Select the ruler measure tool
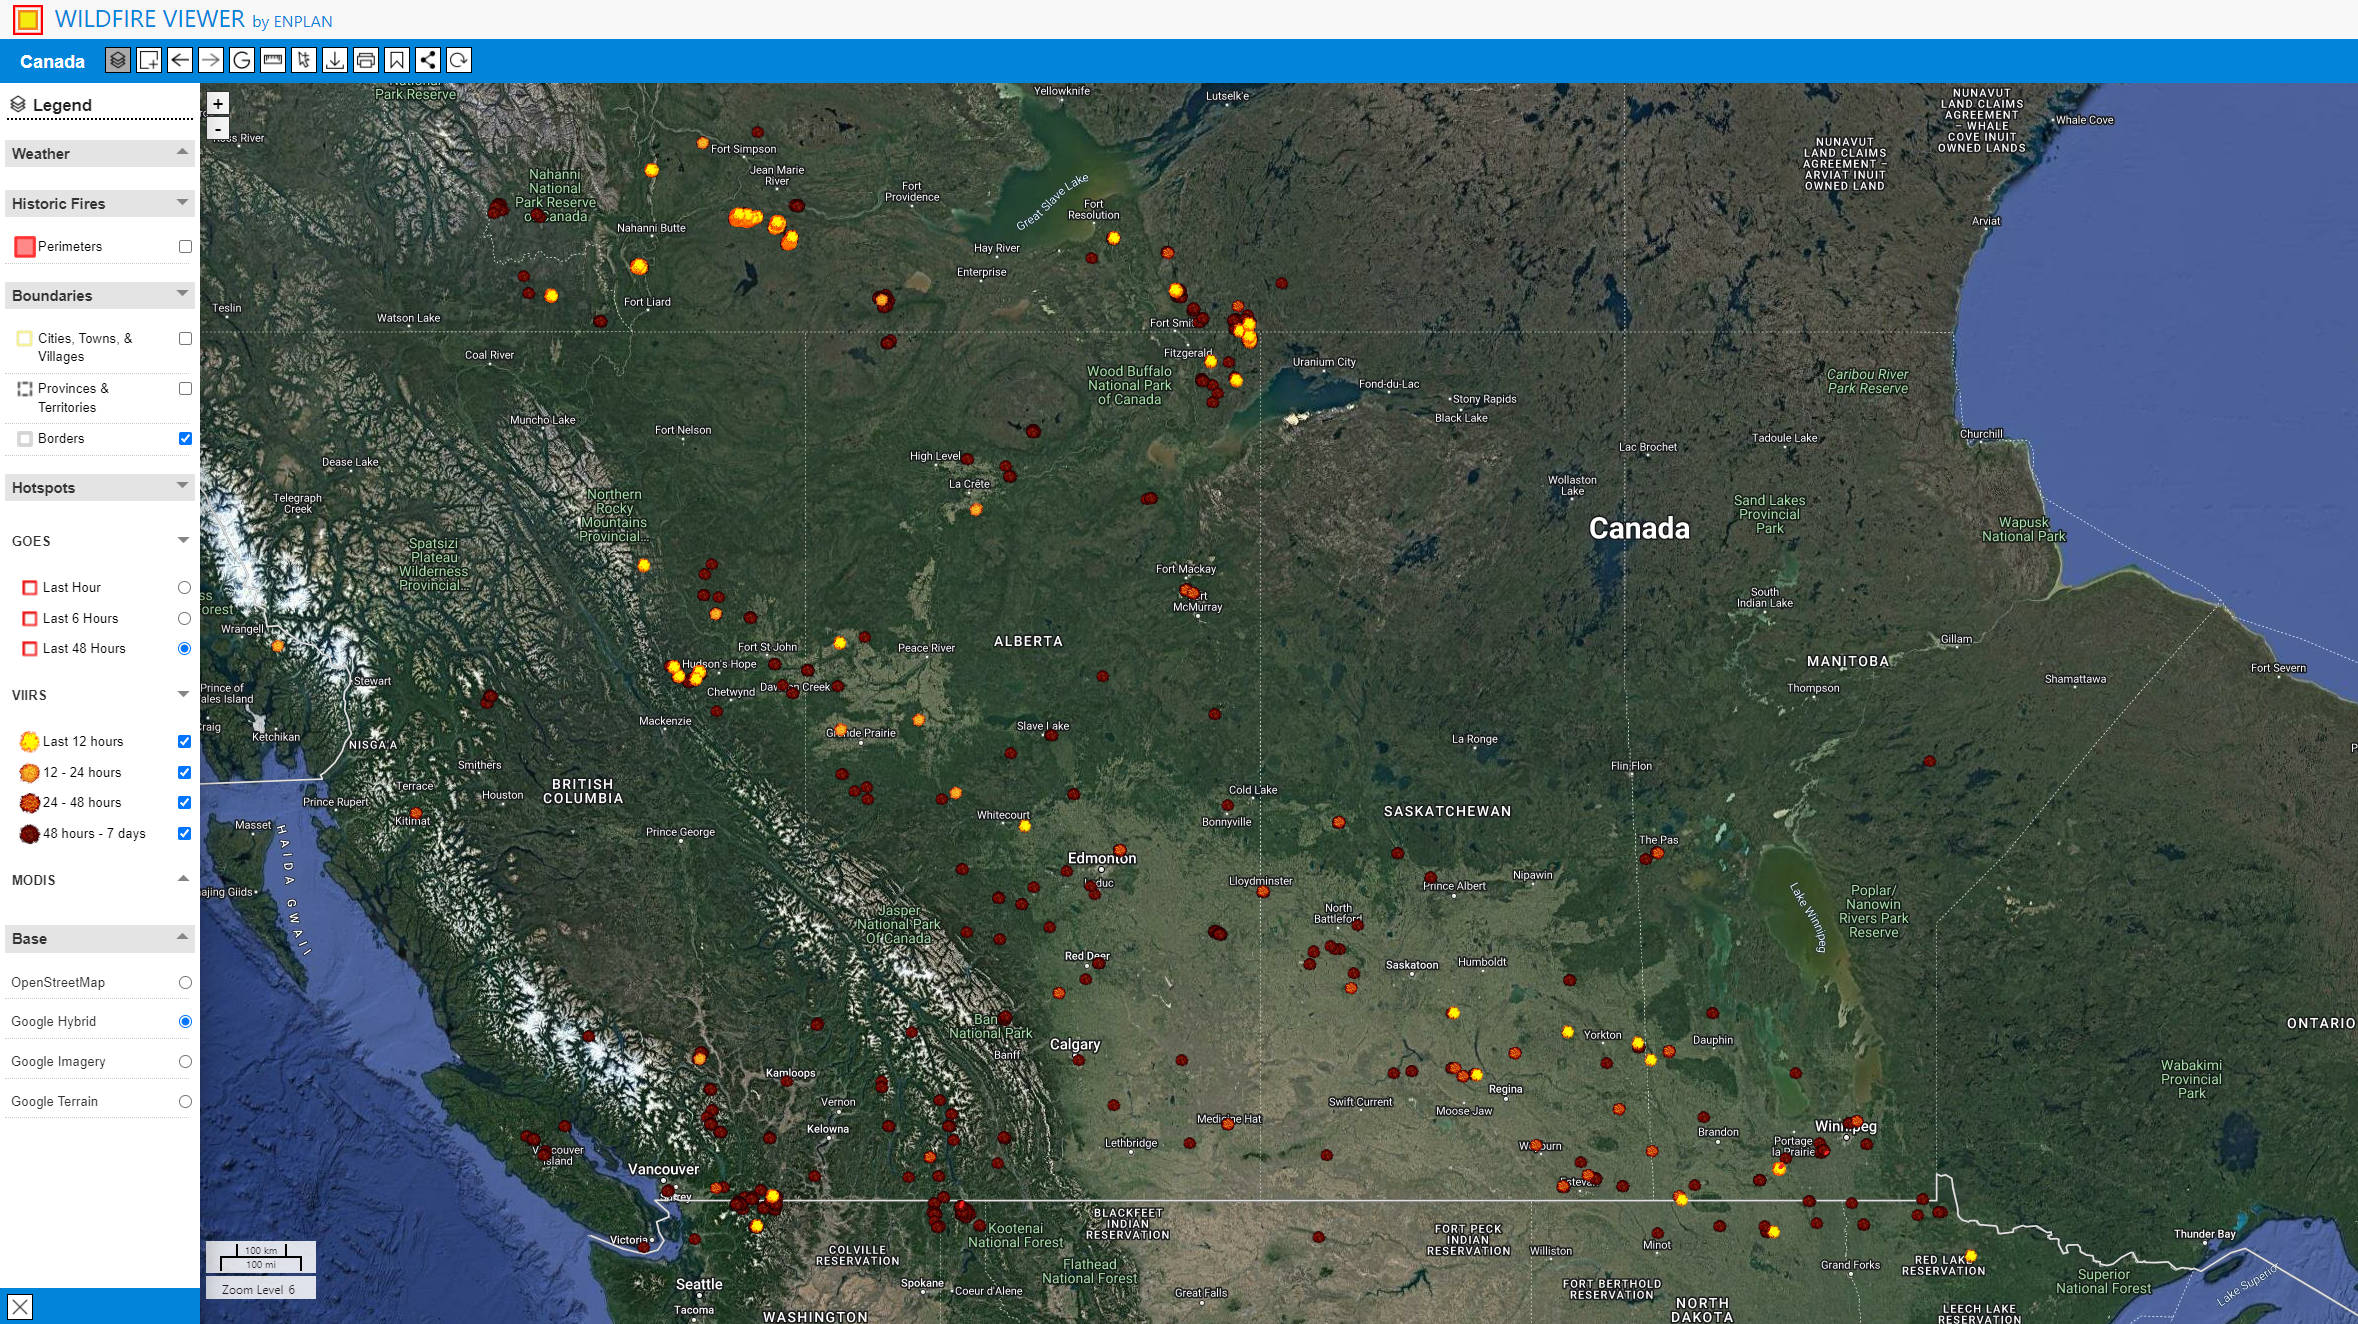Image resolution: width=2358 pixels, height=1324 pixels. click(x=273, y=61)
